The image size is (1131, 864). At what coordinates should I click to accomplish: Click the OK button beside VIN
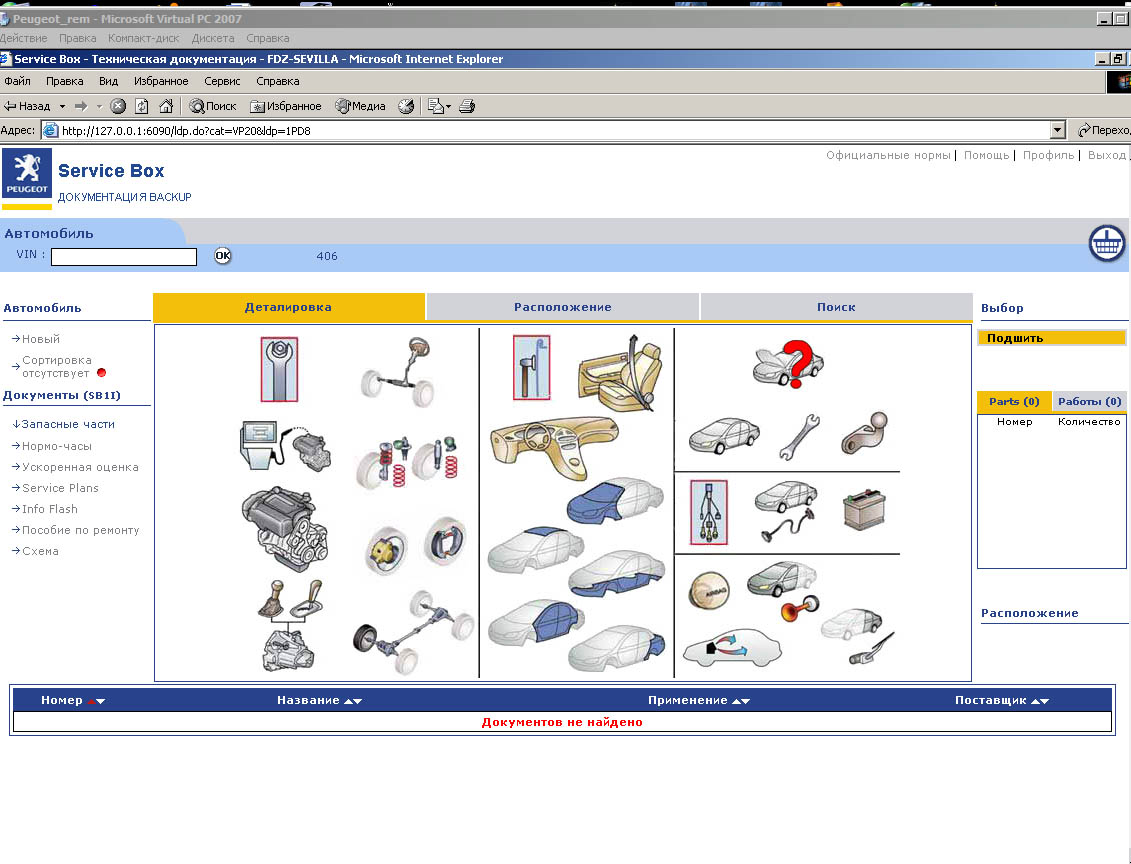222,256
